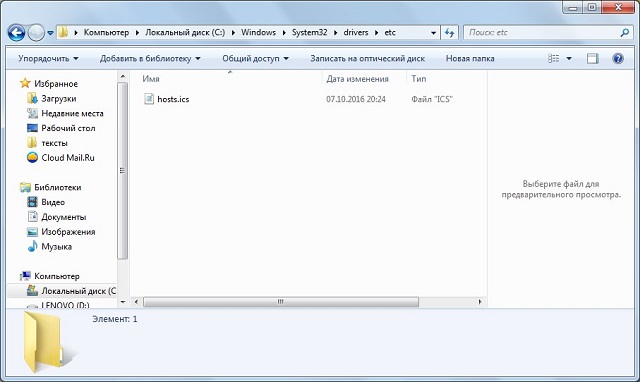Expand arrow after Windows in breadcrumb
This screenshot has height=382, width=640.
[x=284, y=33]
